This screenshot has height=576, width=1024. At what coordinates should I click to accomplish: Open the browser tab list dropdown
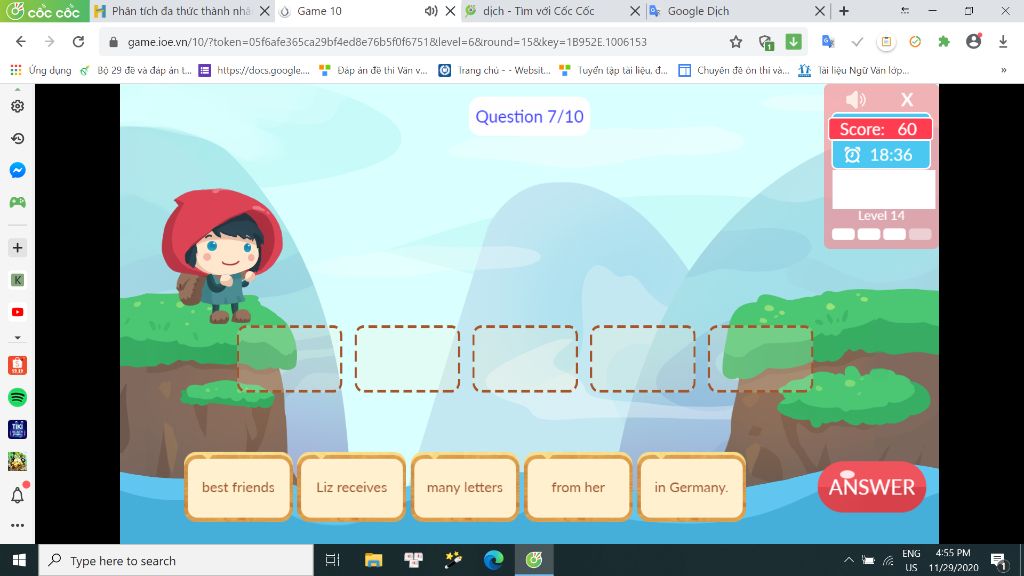click(904, 10)
